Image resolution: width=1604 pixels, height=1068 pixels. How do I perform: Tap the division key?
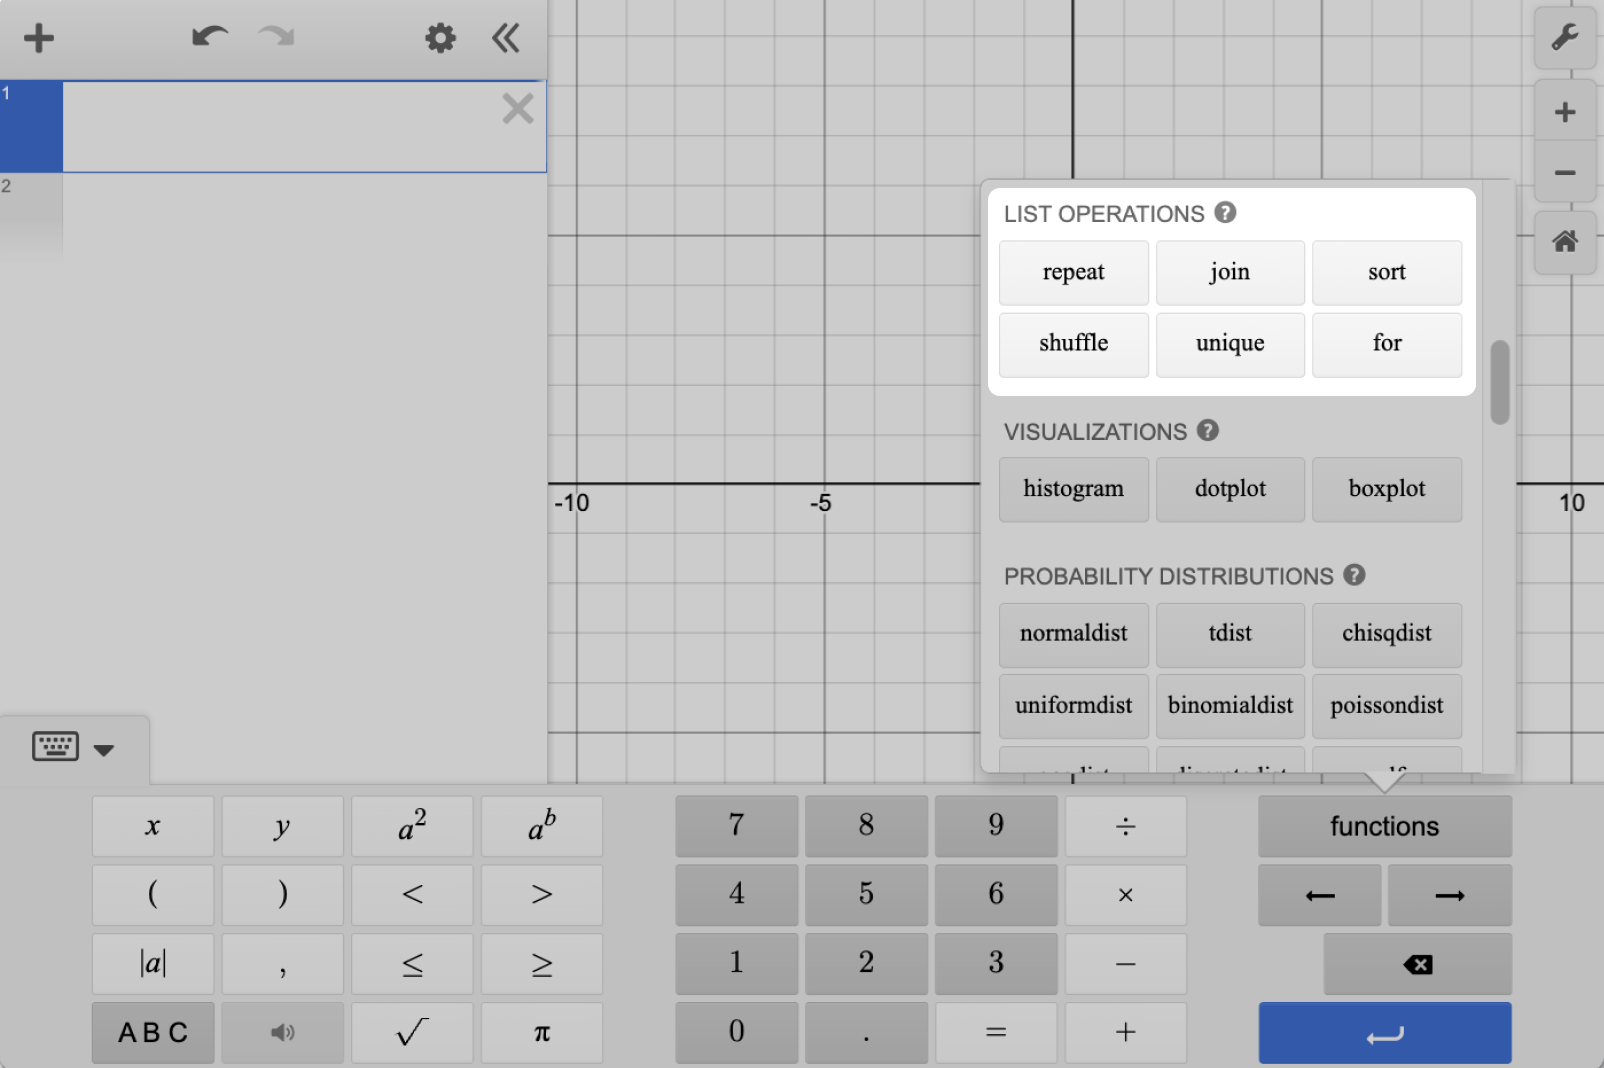pyautogui.click(x=1126, y=826)
